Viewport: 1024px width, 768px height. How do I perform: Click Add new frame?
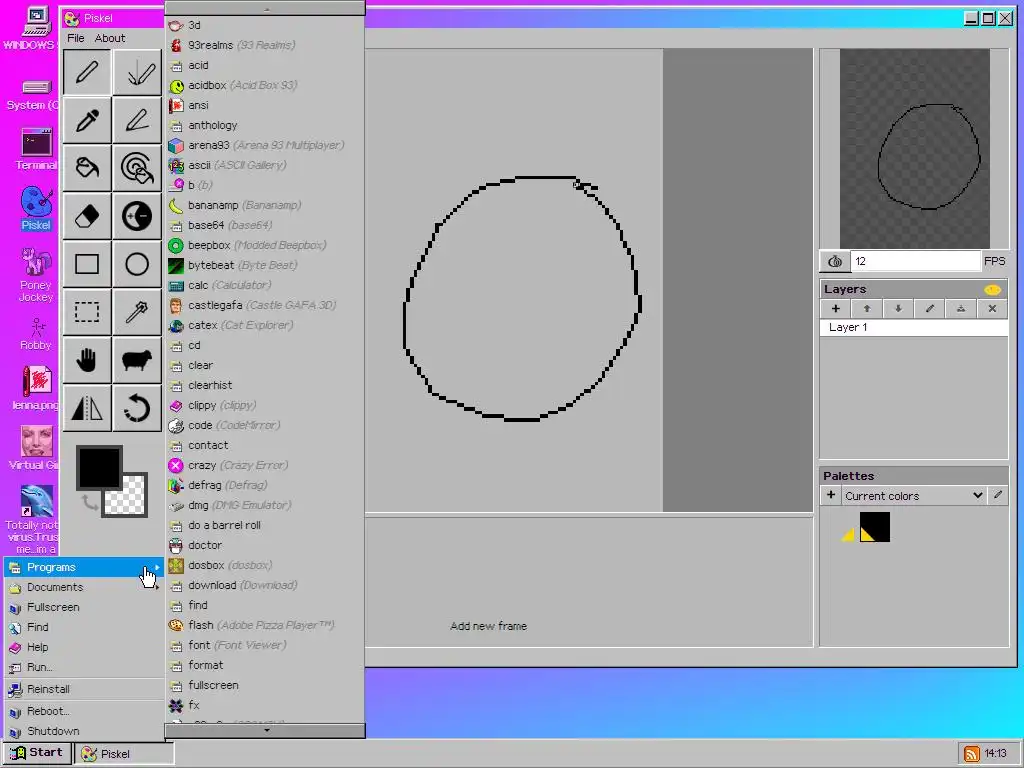click(x=488, y=626)
